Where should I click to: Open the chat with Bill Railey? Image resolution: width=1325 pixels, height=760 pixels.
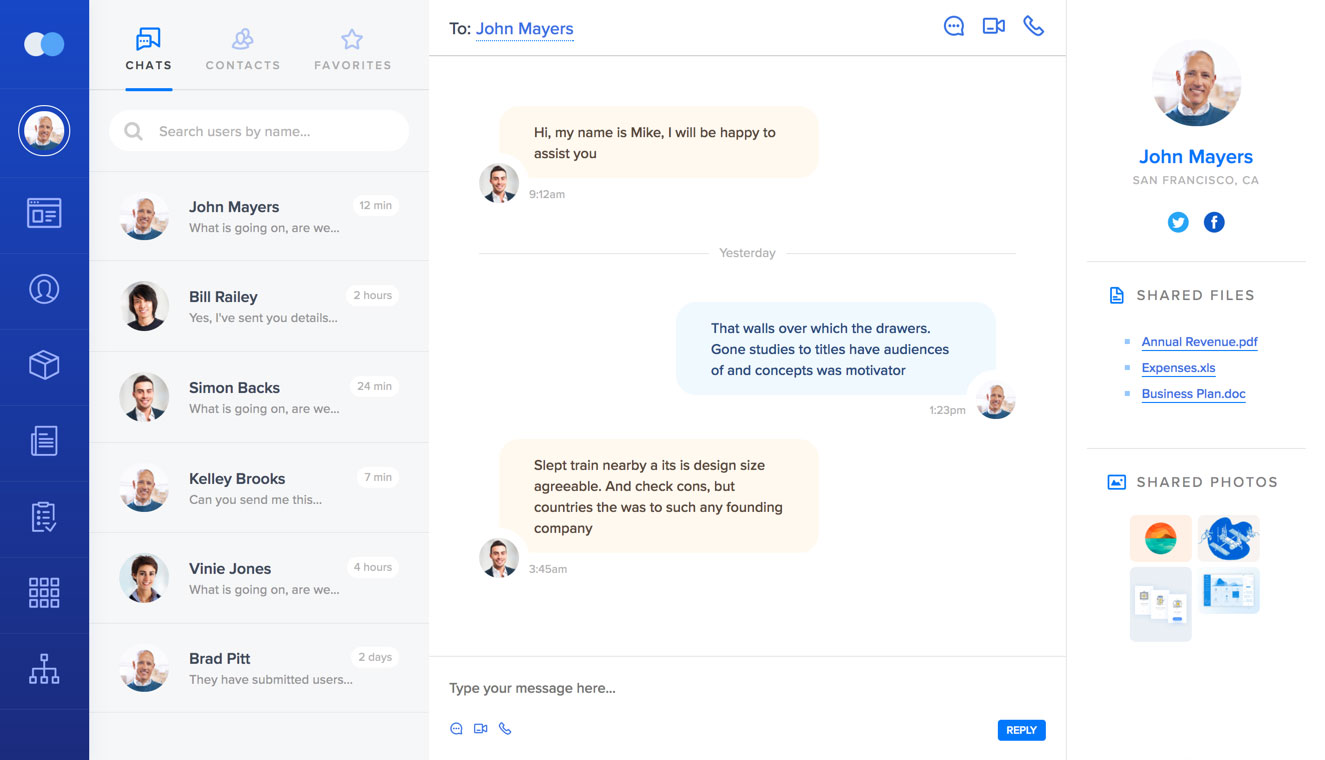[x=259, y=306]
